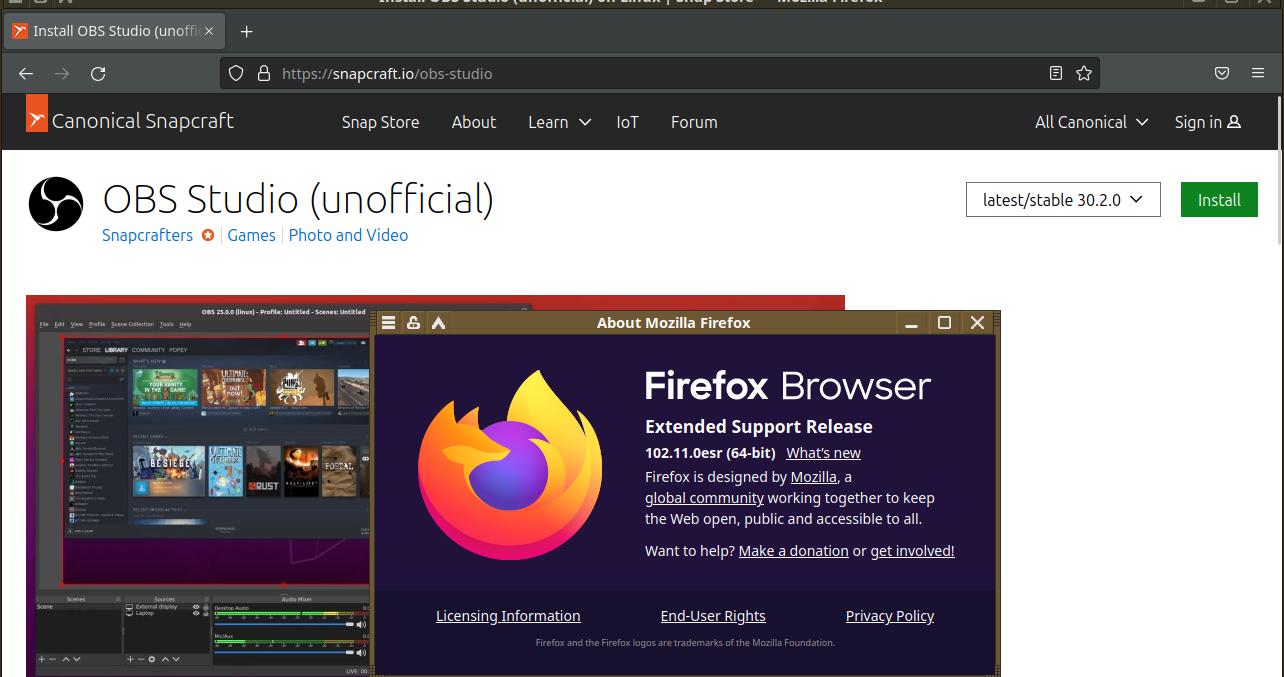The width and height of the screenshot is (1284, 677).
Task: Click the padlock site security icon
Action: 264,73
